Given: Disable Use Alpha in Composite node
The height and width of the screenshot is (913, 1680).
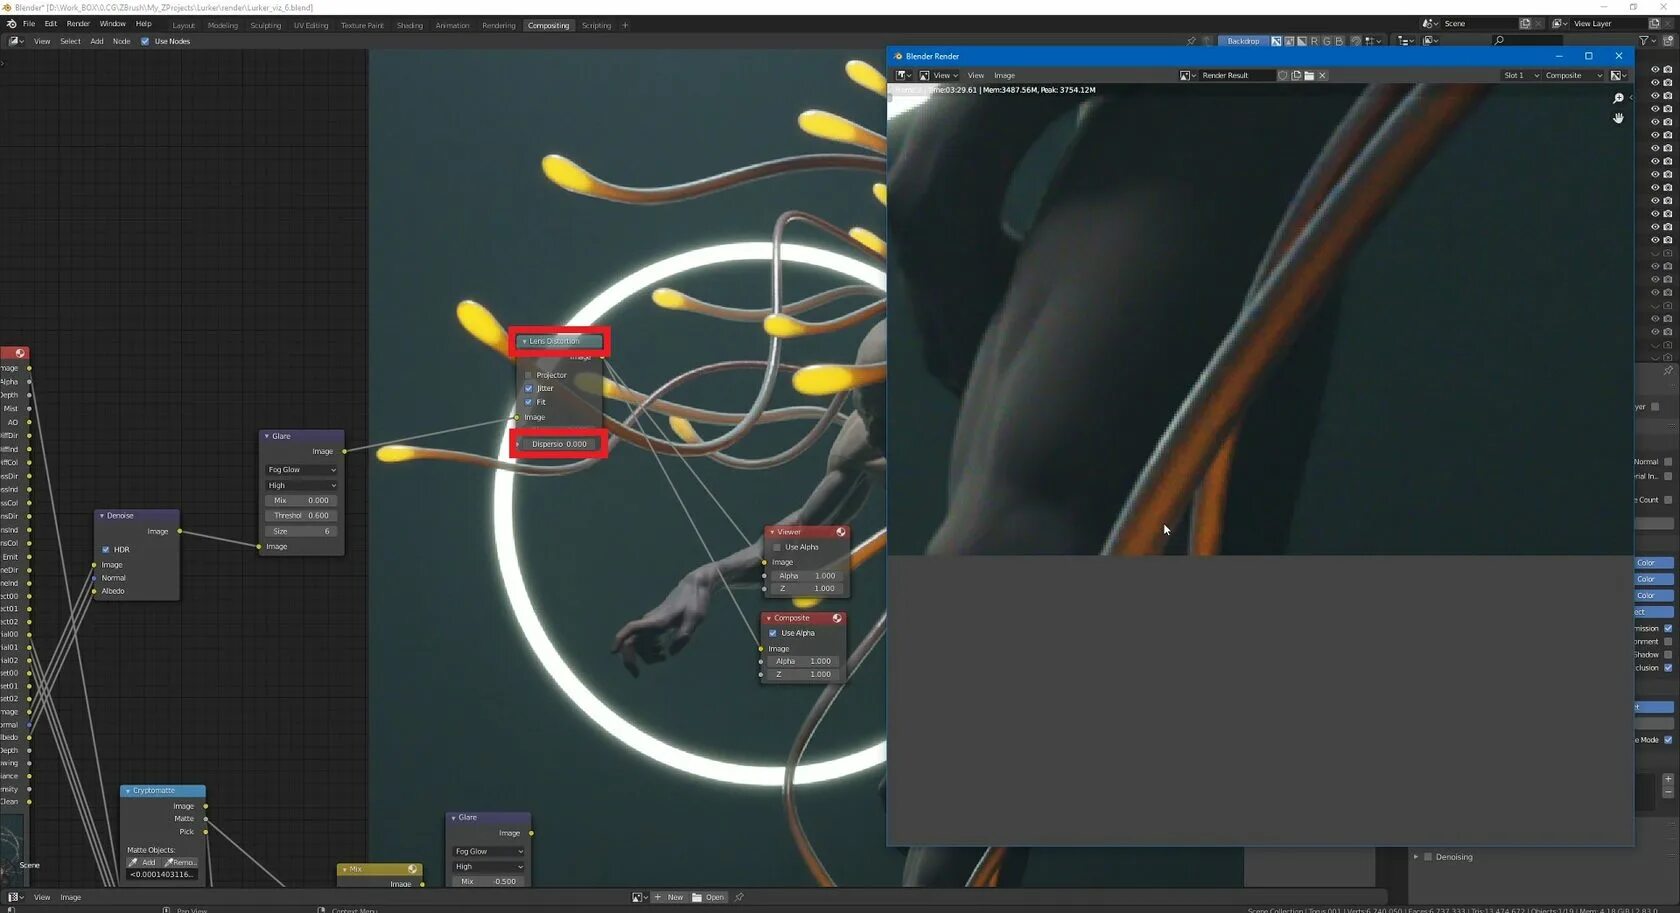Looking at the screenshot, I should click(x=773, y=633).
